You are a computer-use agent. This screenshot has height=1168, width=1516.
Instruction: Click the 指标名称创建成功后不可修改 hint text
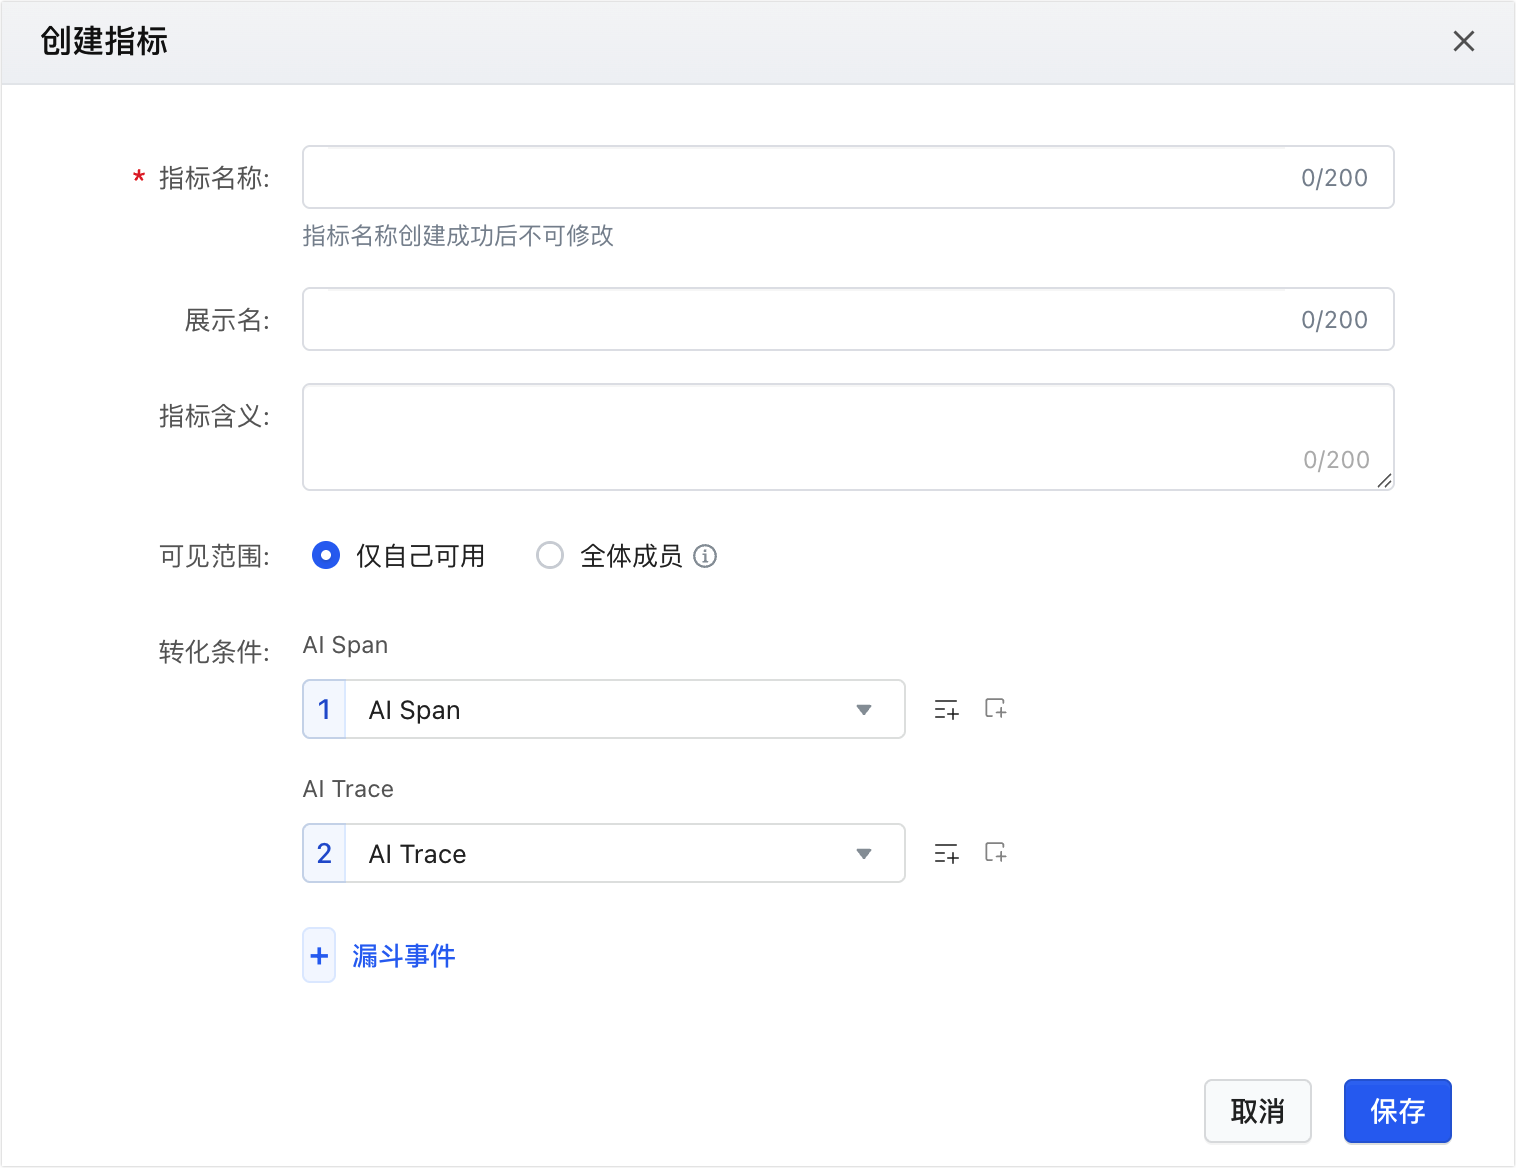(458, 236)
